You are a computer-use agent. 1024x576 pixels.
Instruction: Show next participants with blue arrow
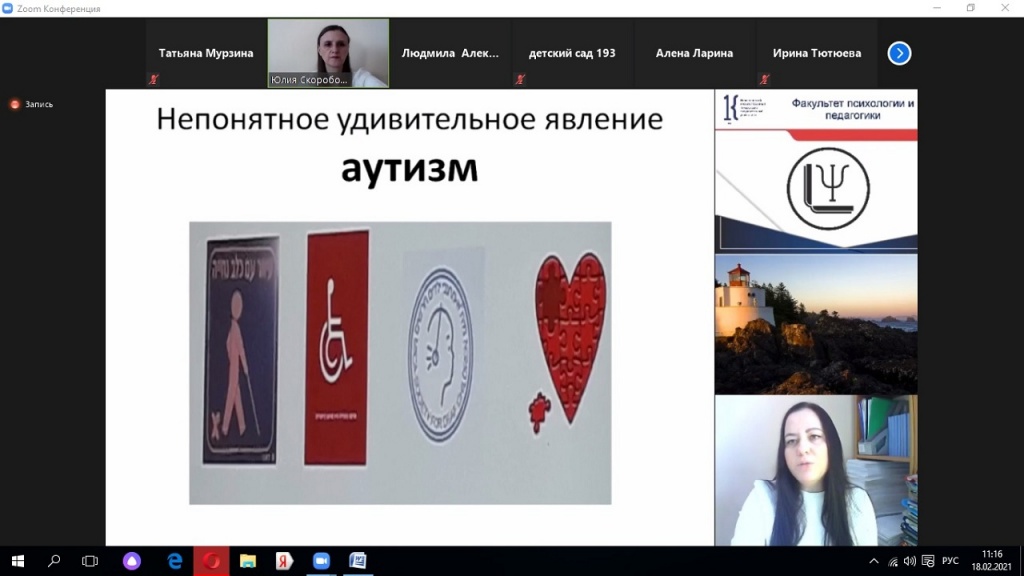click(x=899, y=53)
